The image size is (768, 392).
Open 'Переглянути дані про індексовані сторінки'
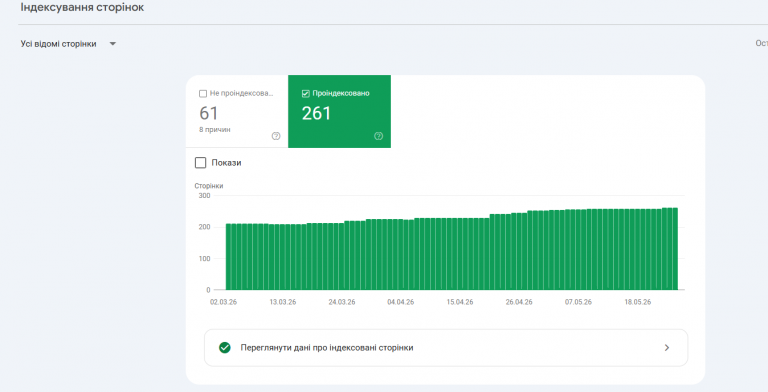coord(446,348)
